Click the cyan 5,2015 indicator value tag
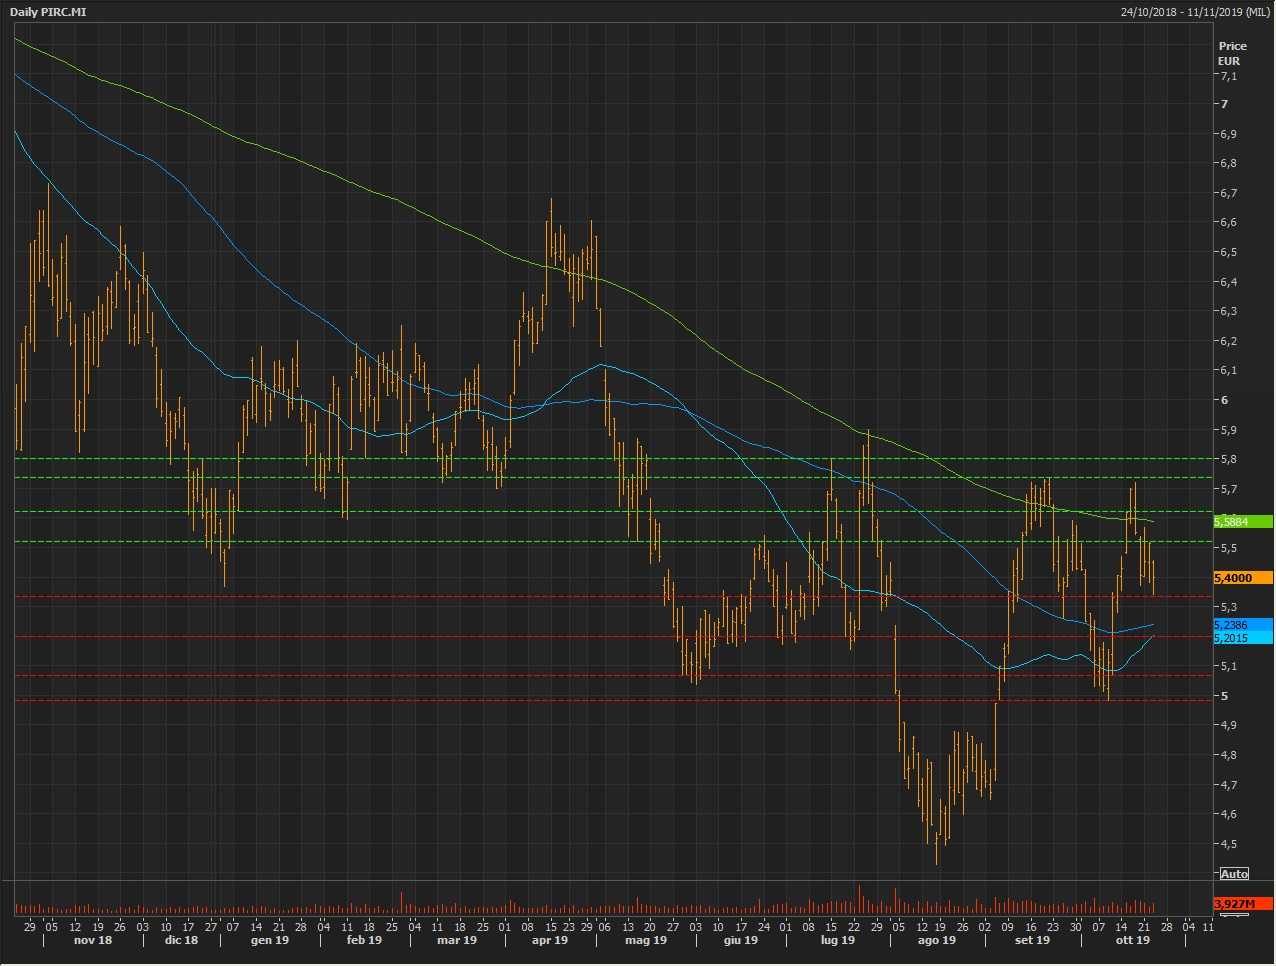The height and width of the screenshot is (966, 1276). coord(1242,638)
